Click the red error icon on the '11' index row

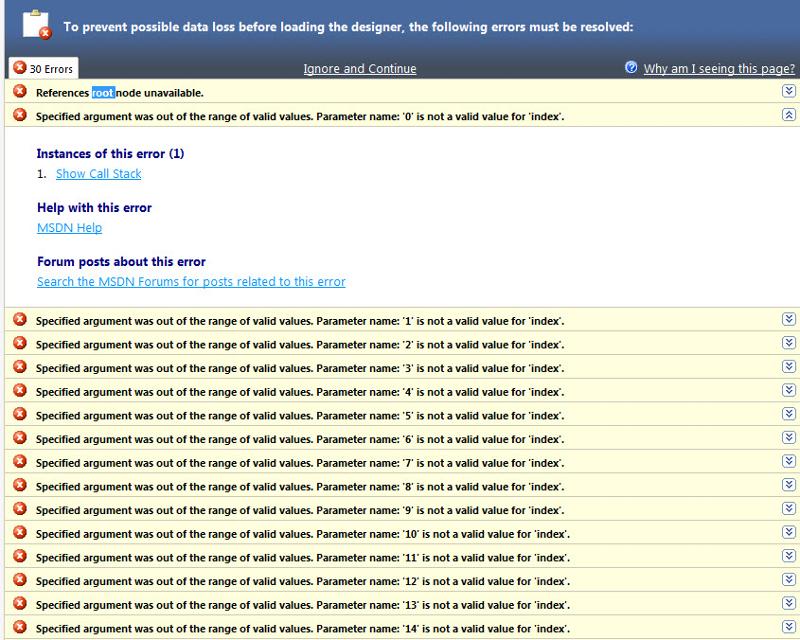[20, 556]
